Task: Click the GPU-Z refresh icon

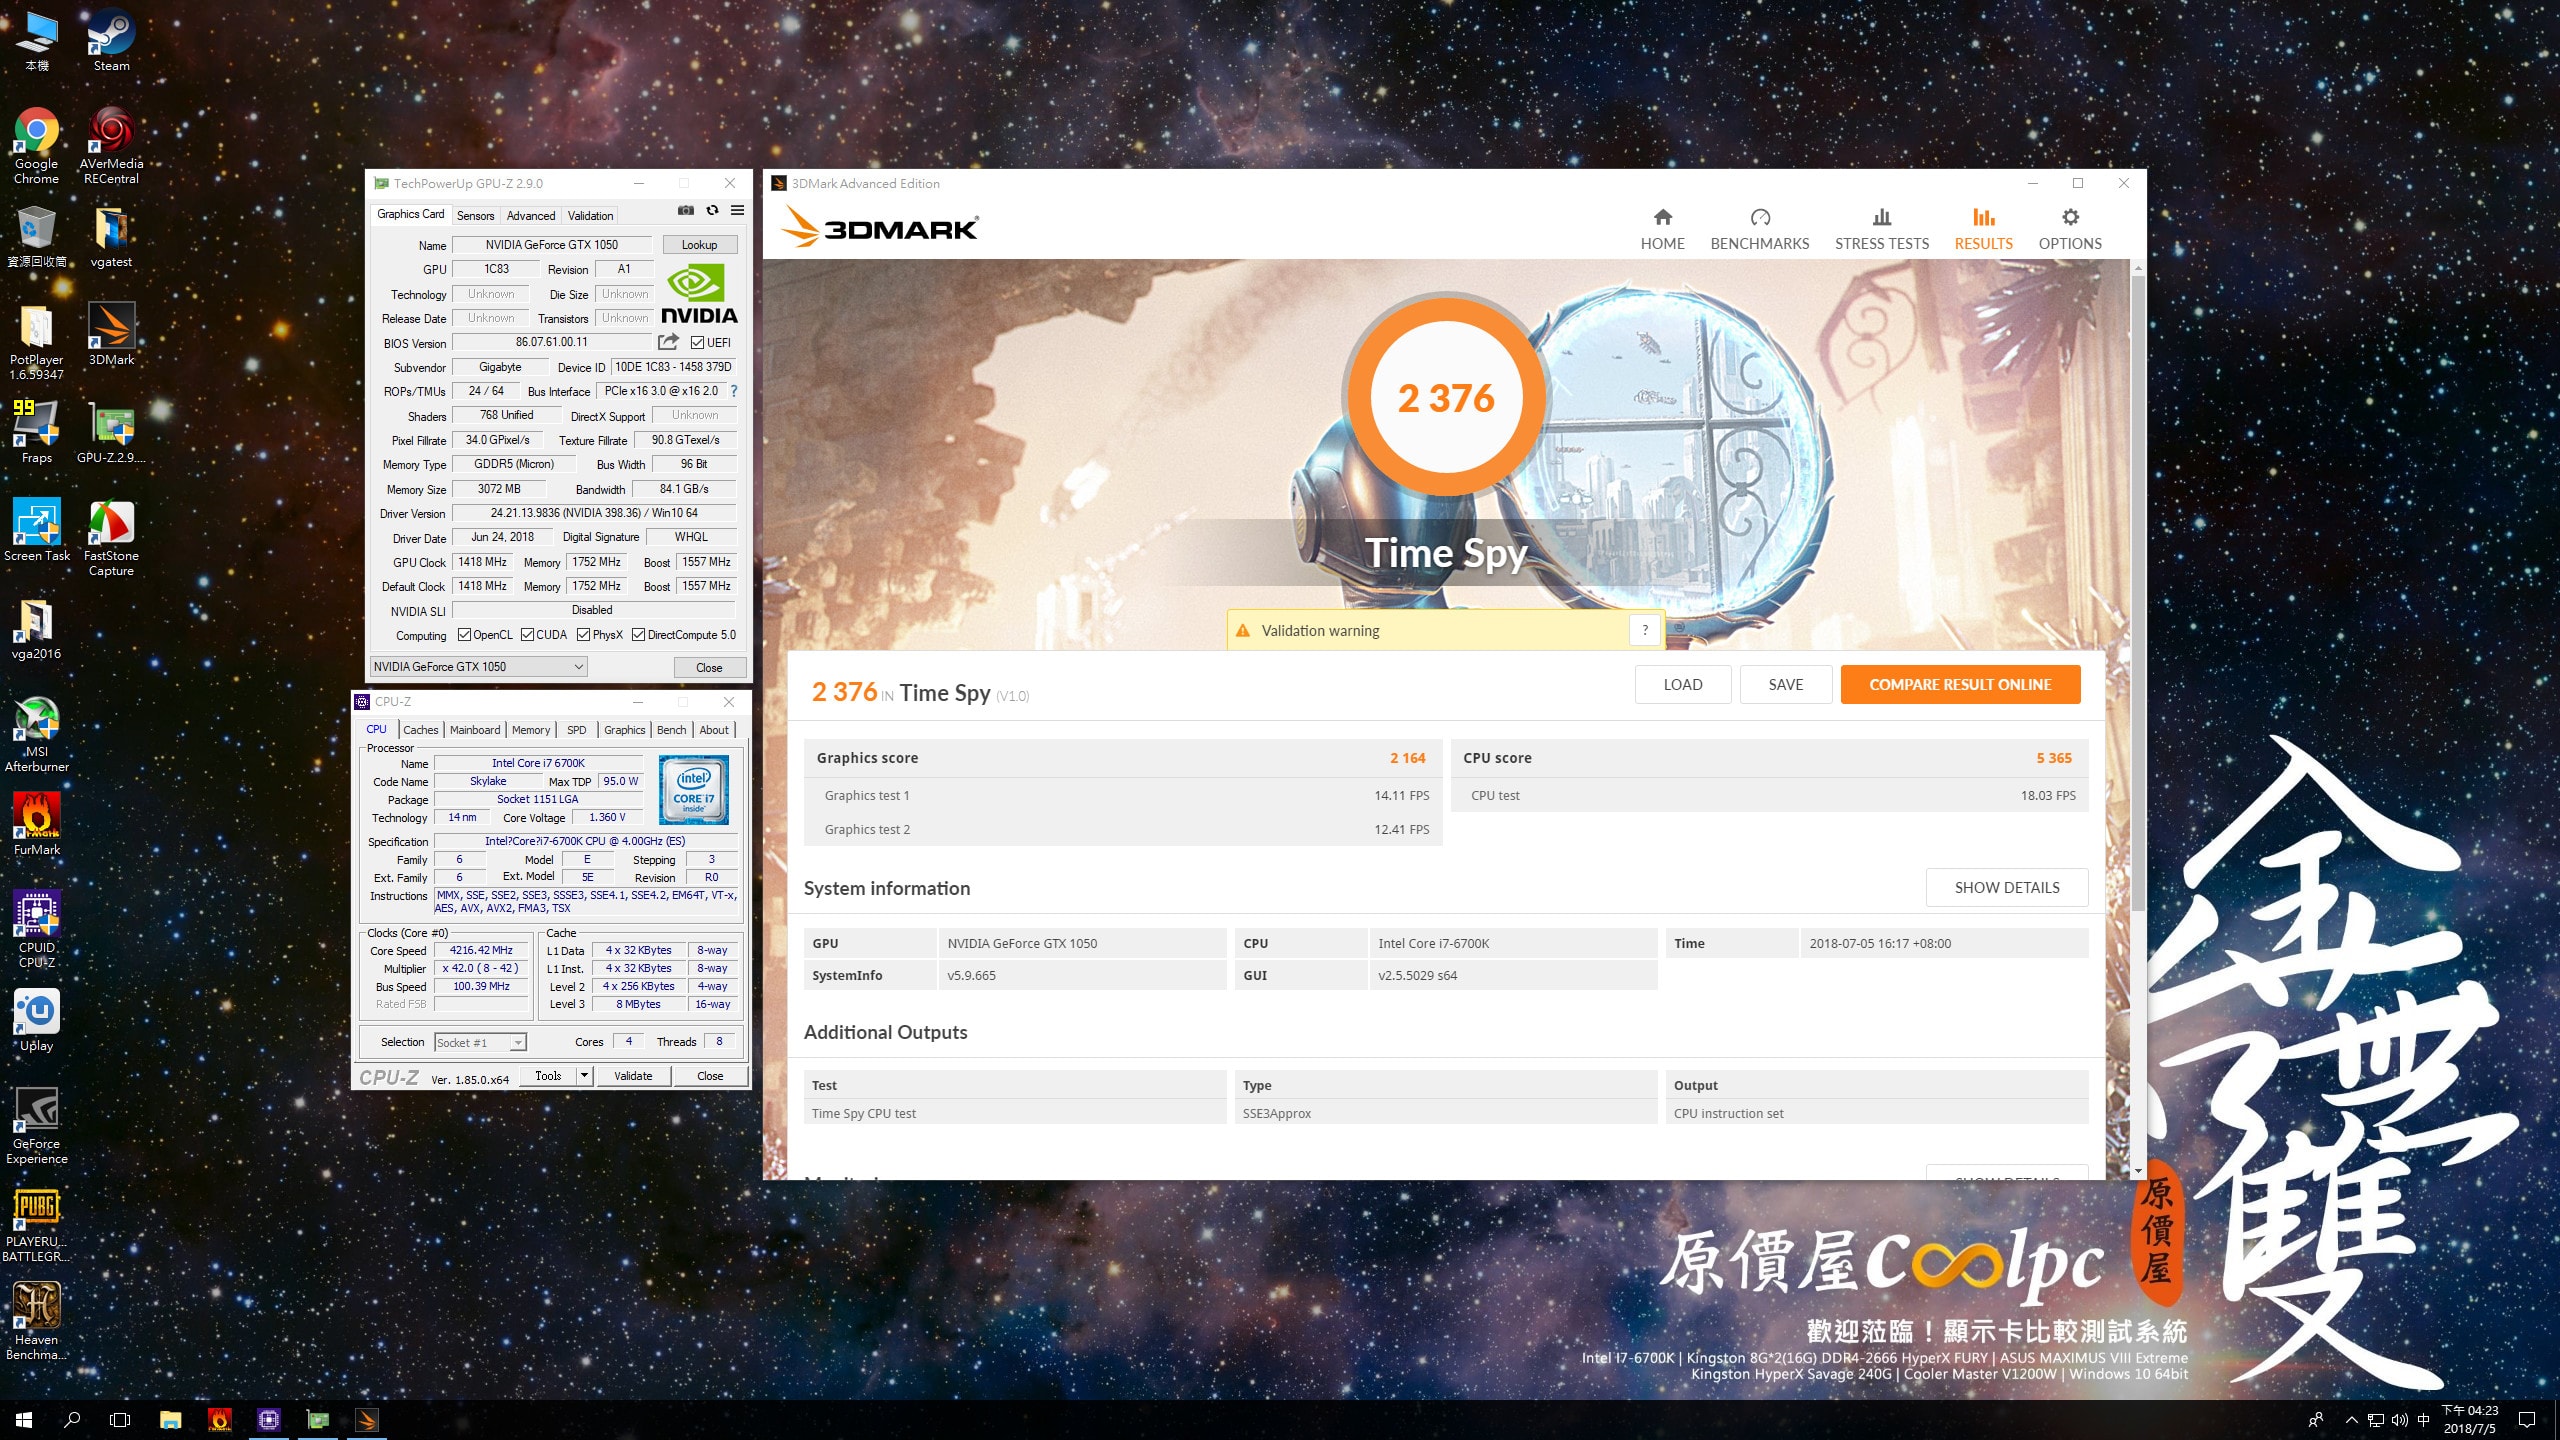Action: (x=712, y=211)
